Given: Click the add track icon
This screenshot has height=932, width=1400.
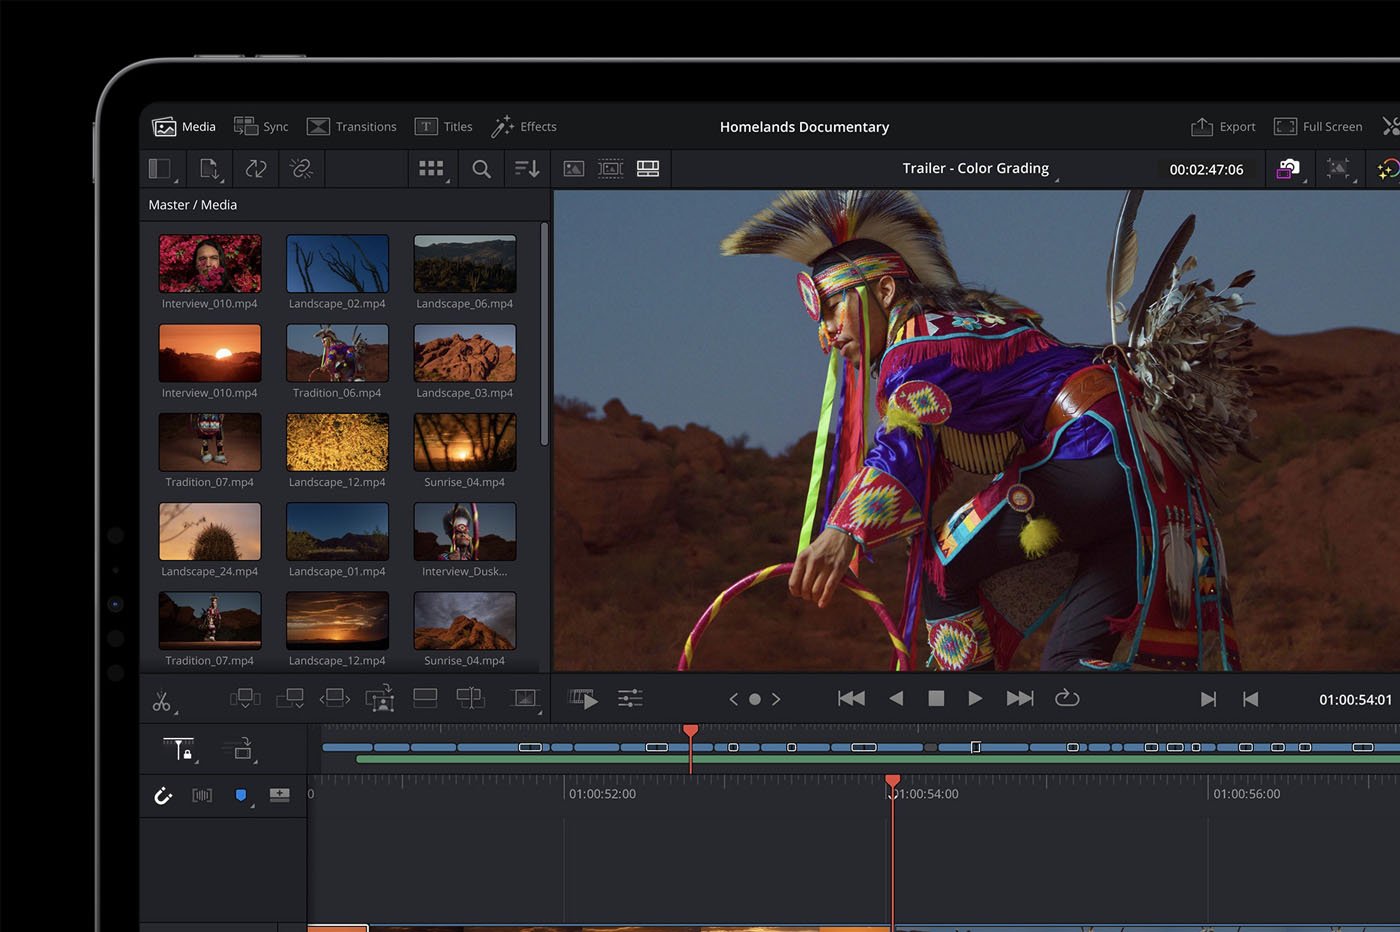Looking at the screenshot, I should tap(280, 795).
